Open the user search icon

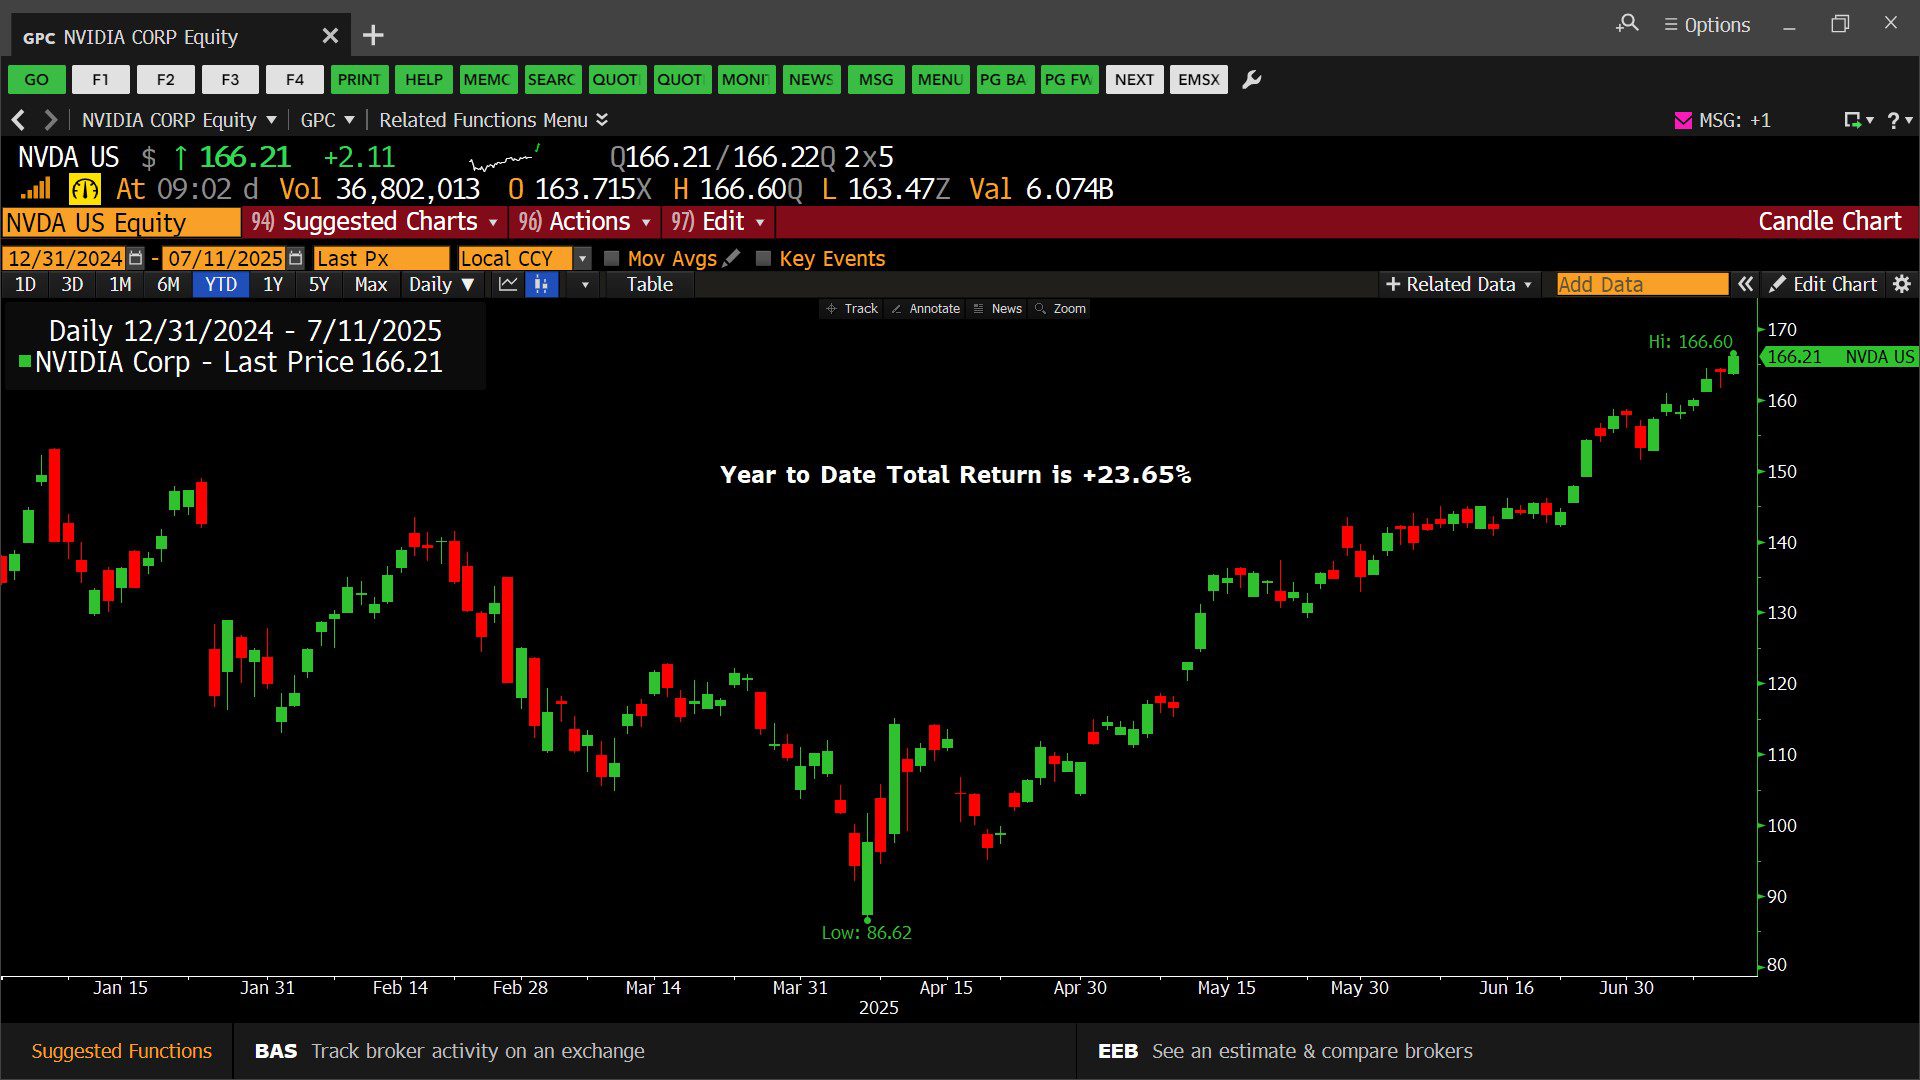(x=1627, y=23)
